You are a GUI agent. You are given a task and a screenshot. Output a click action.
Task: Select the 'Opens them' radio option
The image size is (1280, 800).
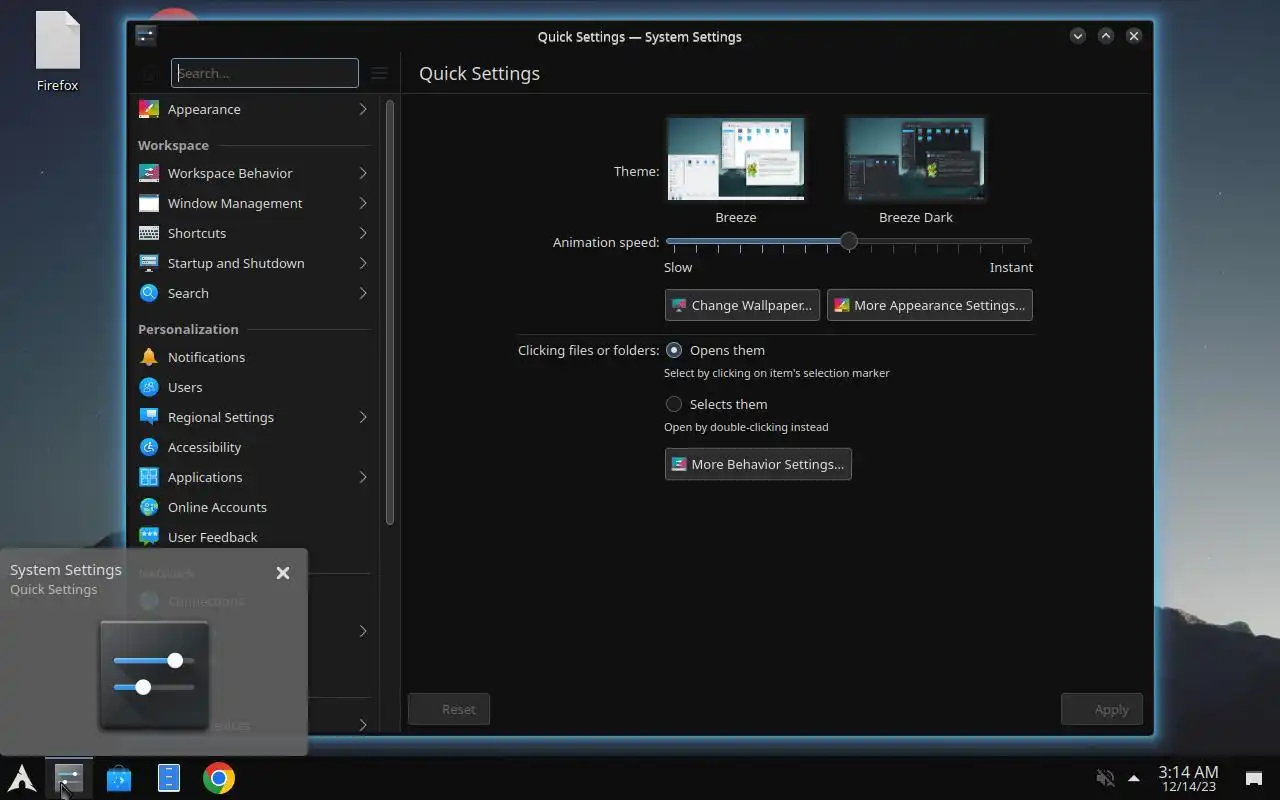(674, 350)
